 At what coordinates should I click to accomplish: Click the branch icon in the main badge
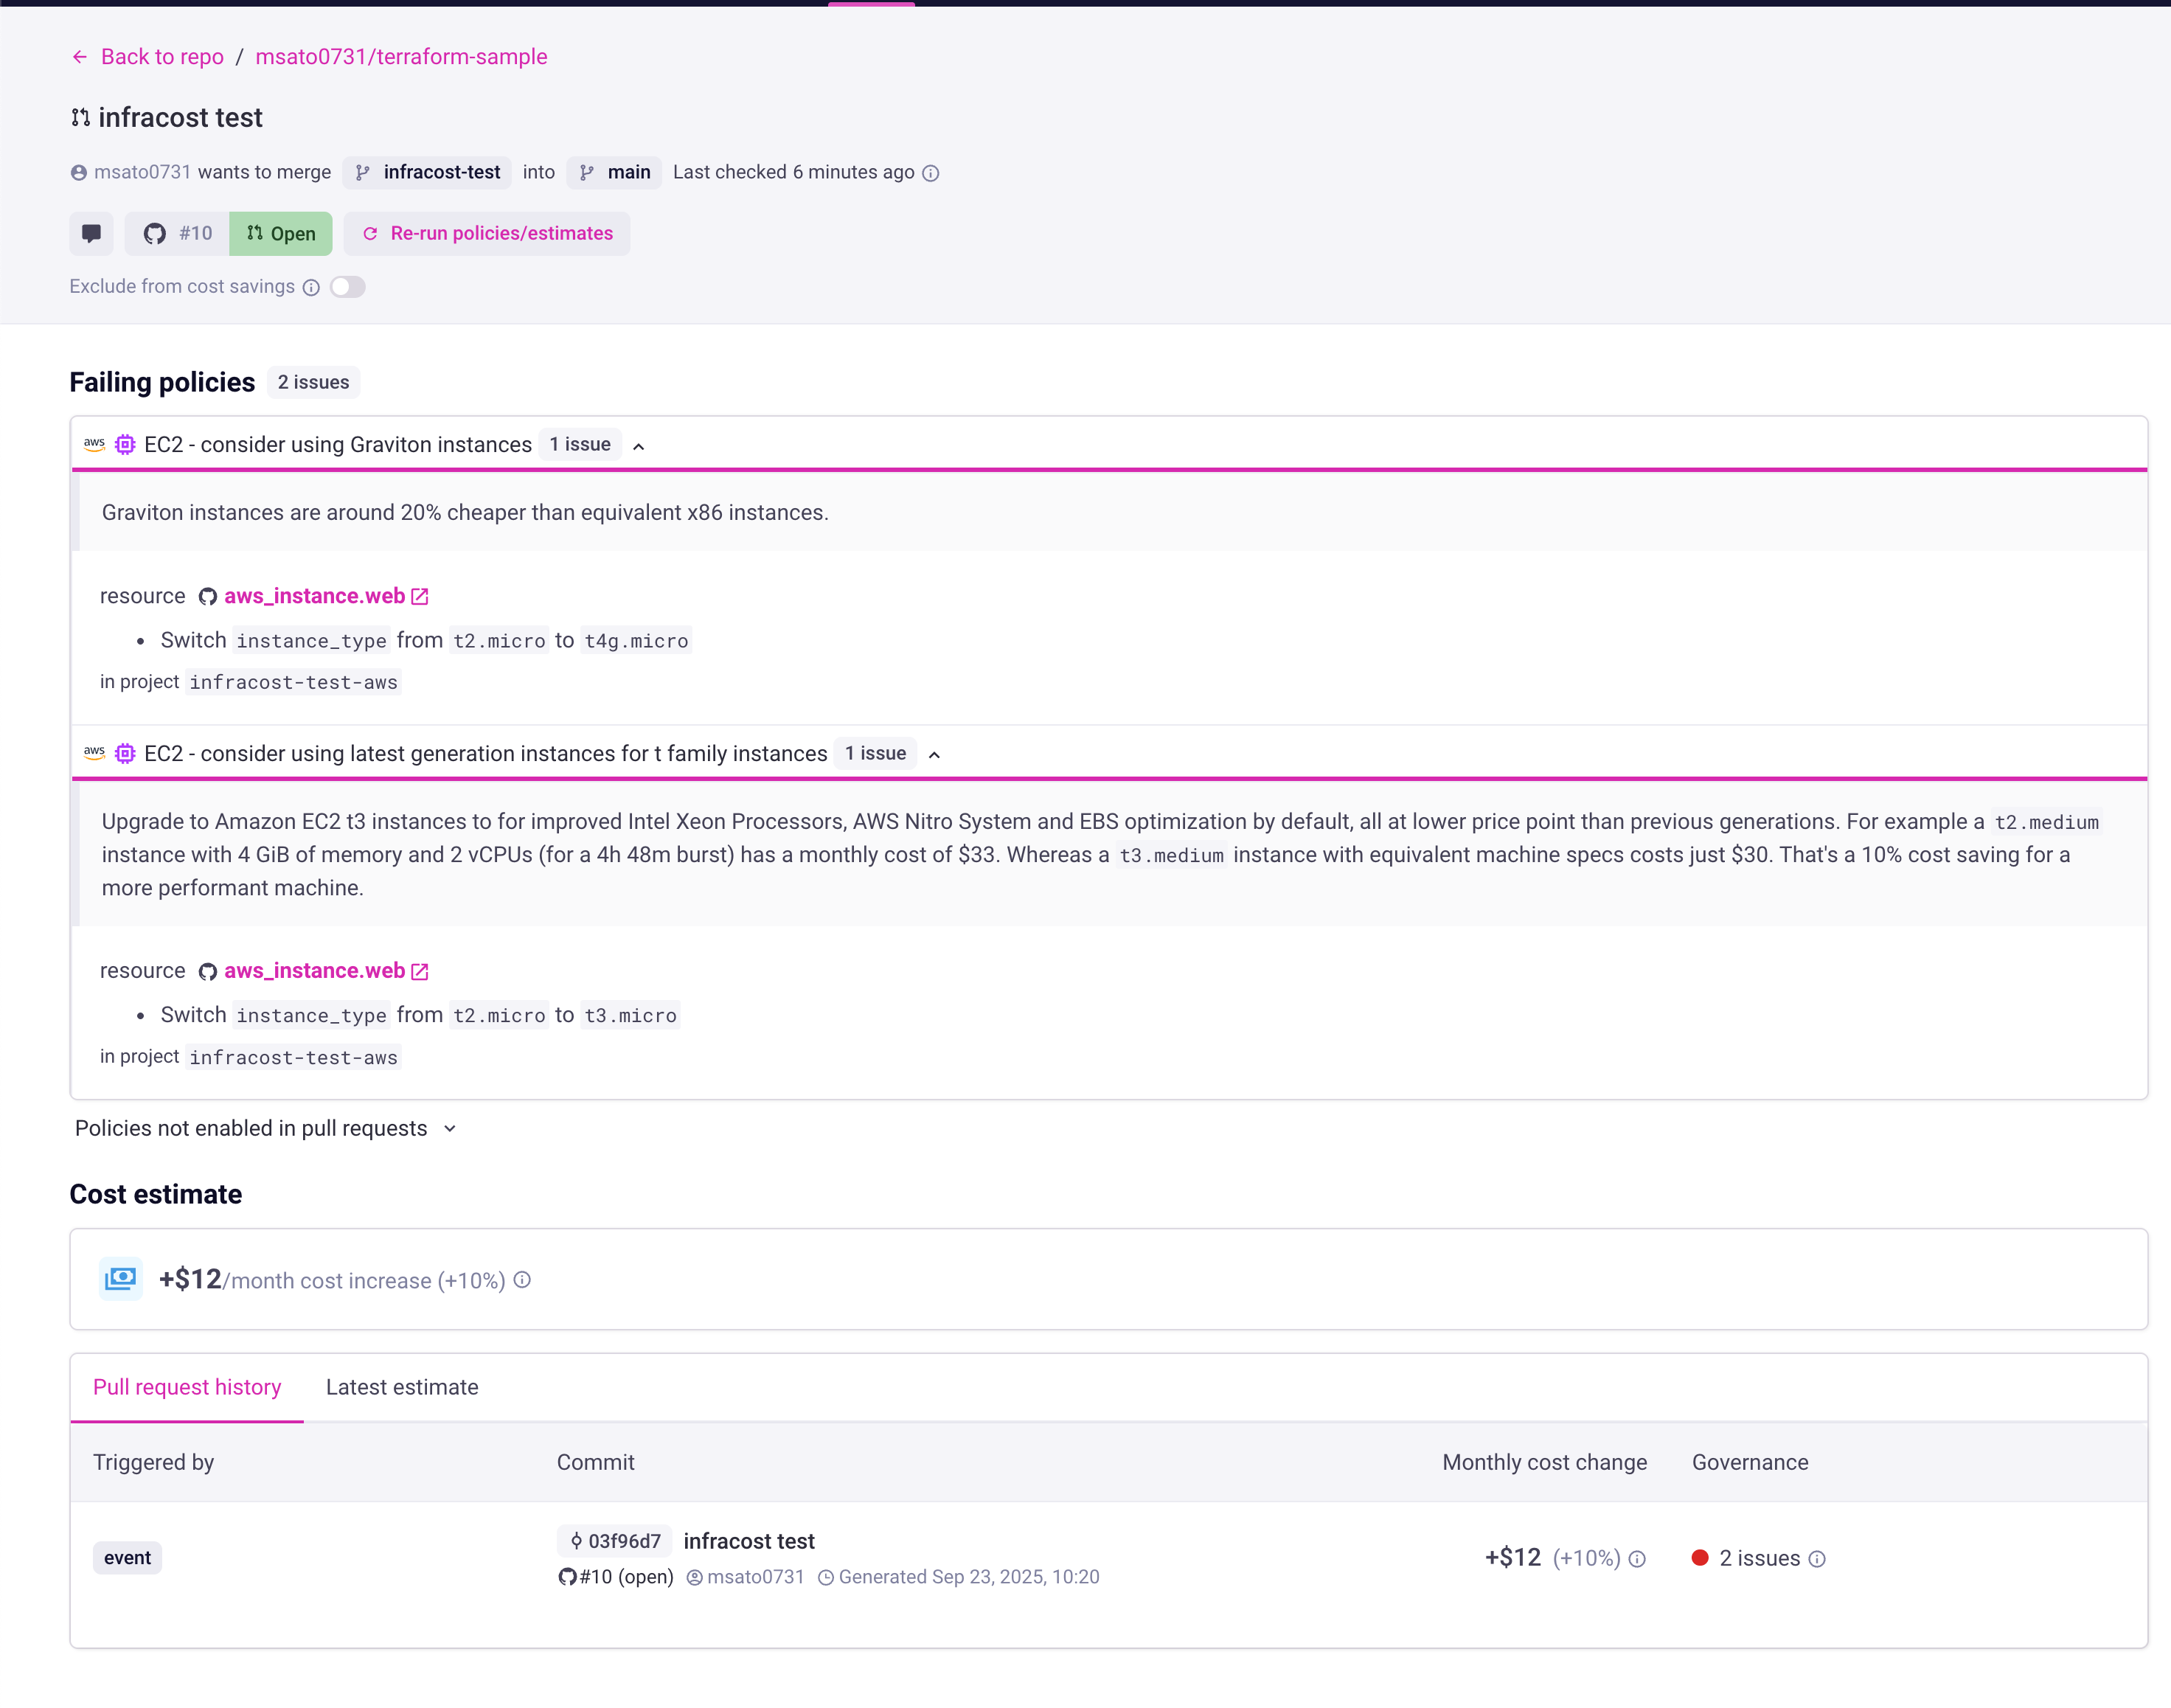tap(587, 173)
